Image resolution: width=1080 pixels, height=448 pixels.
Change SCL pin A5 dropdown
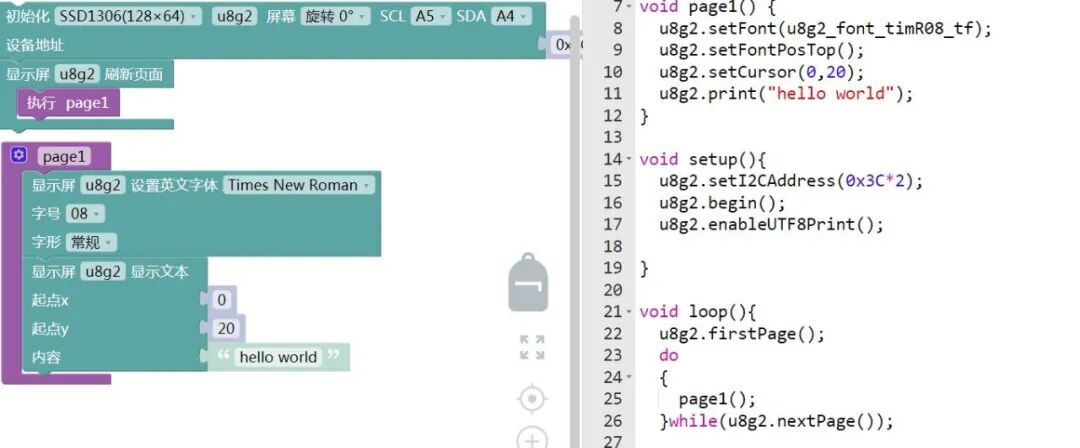pos(430,16)
